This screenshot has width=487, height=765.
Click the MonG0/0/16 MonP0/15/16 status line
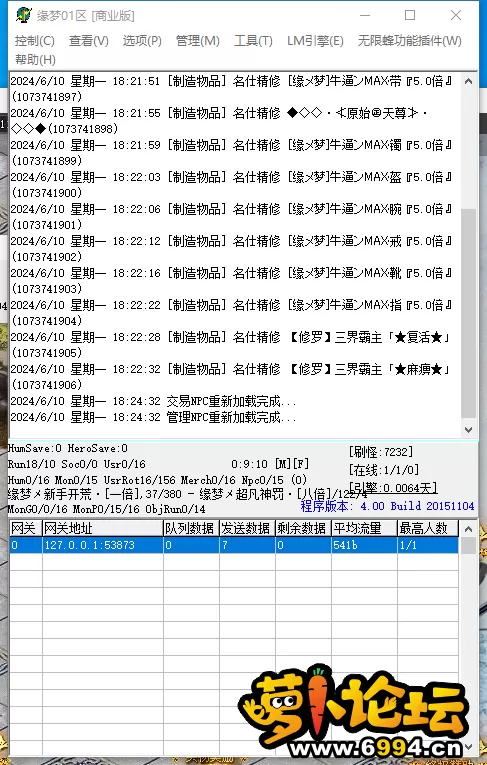[x=106, y=509]
